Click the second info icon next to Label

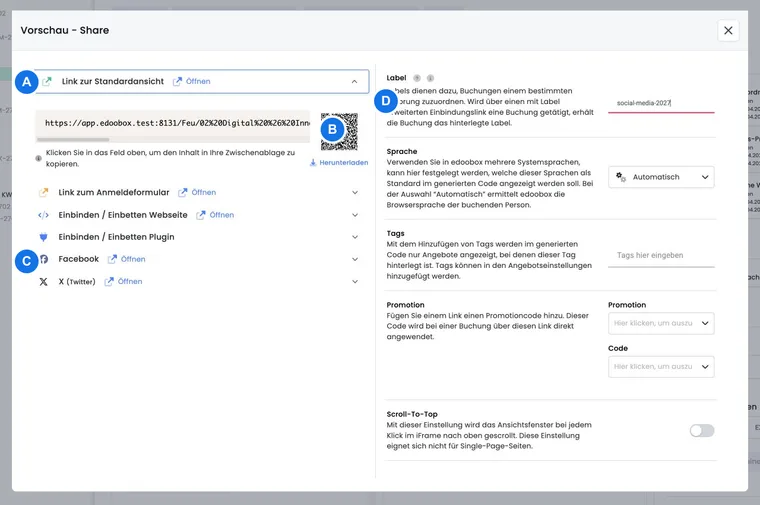click(430, 78)
